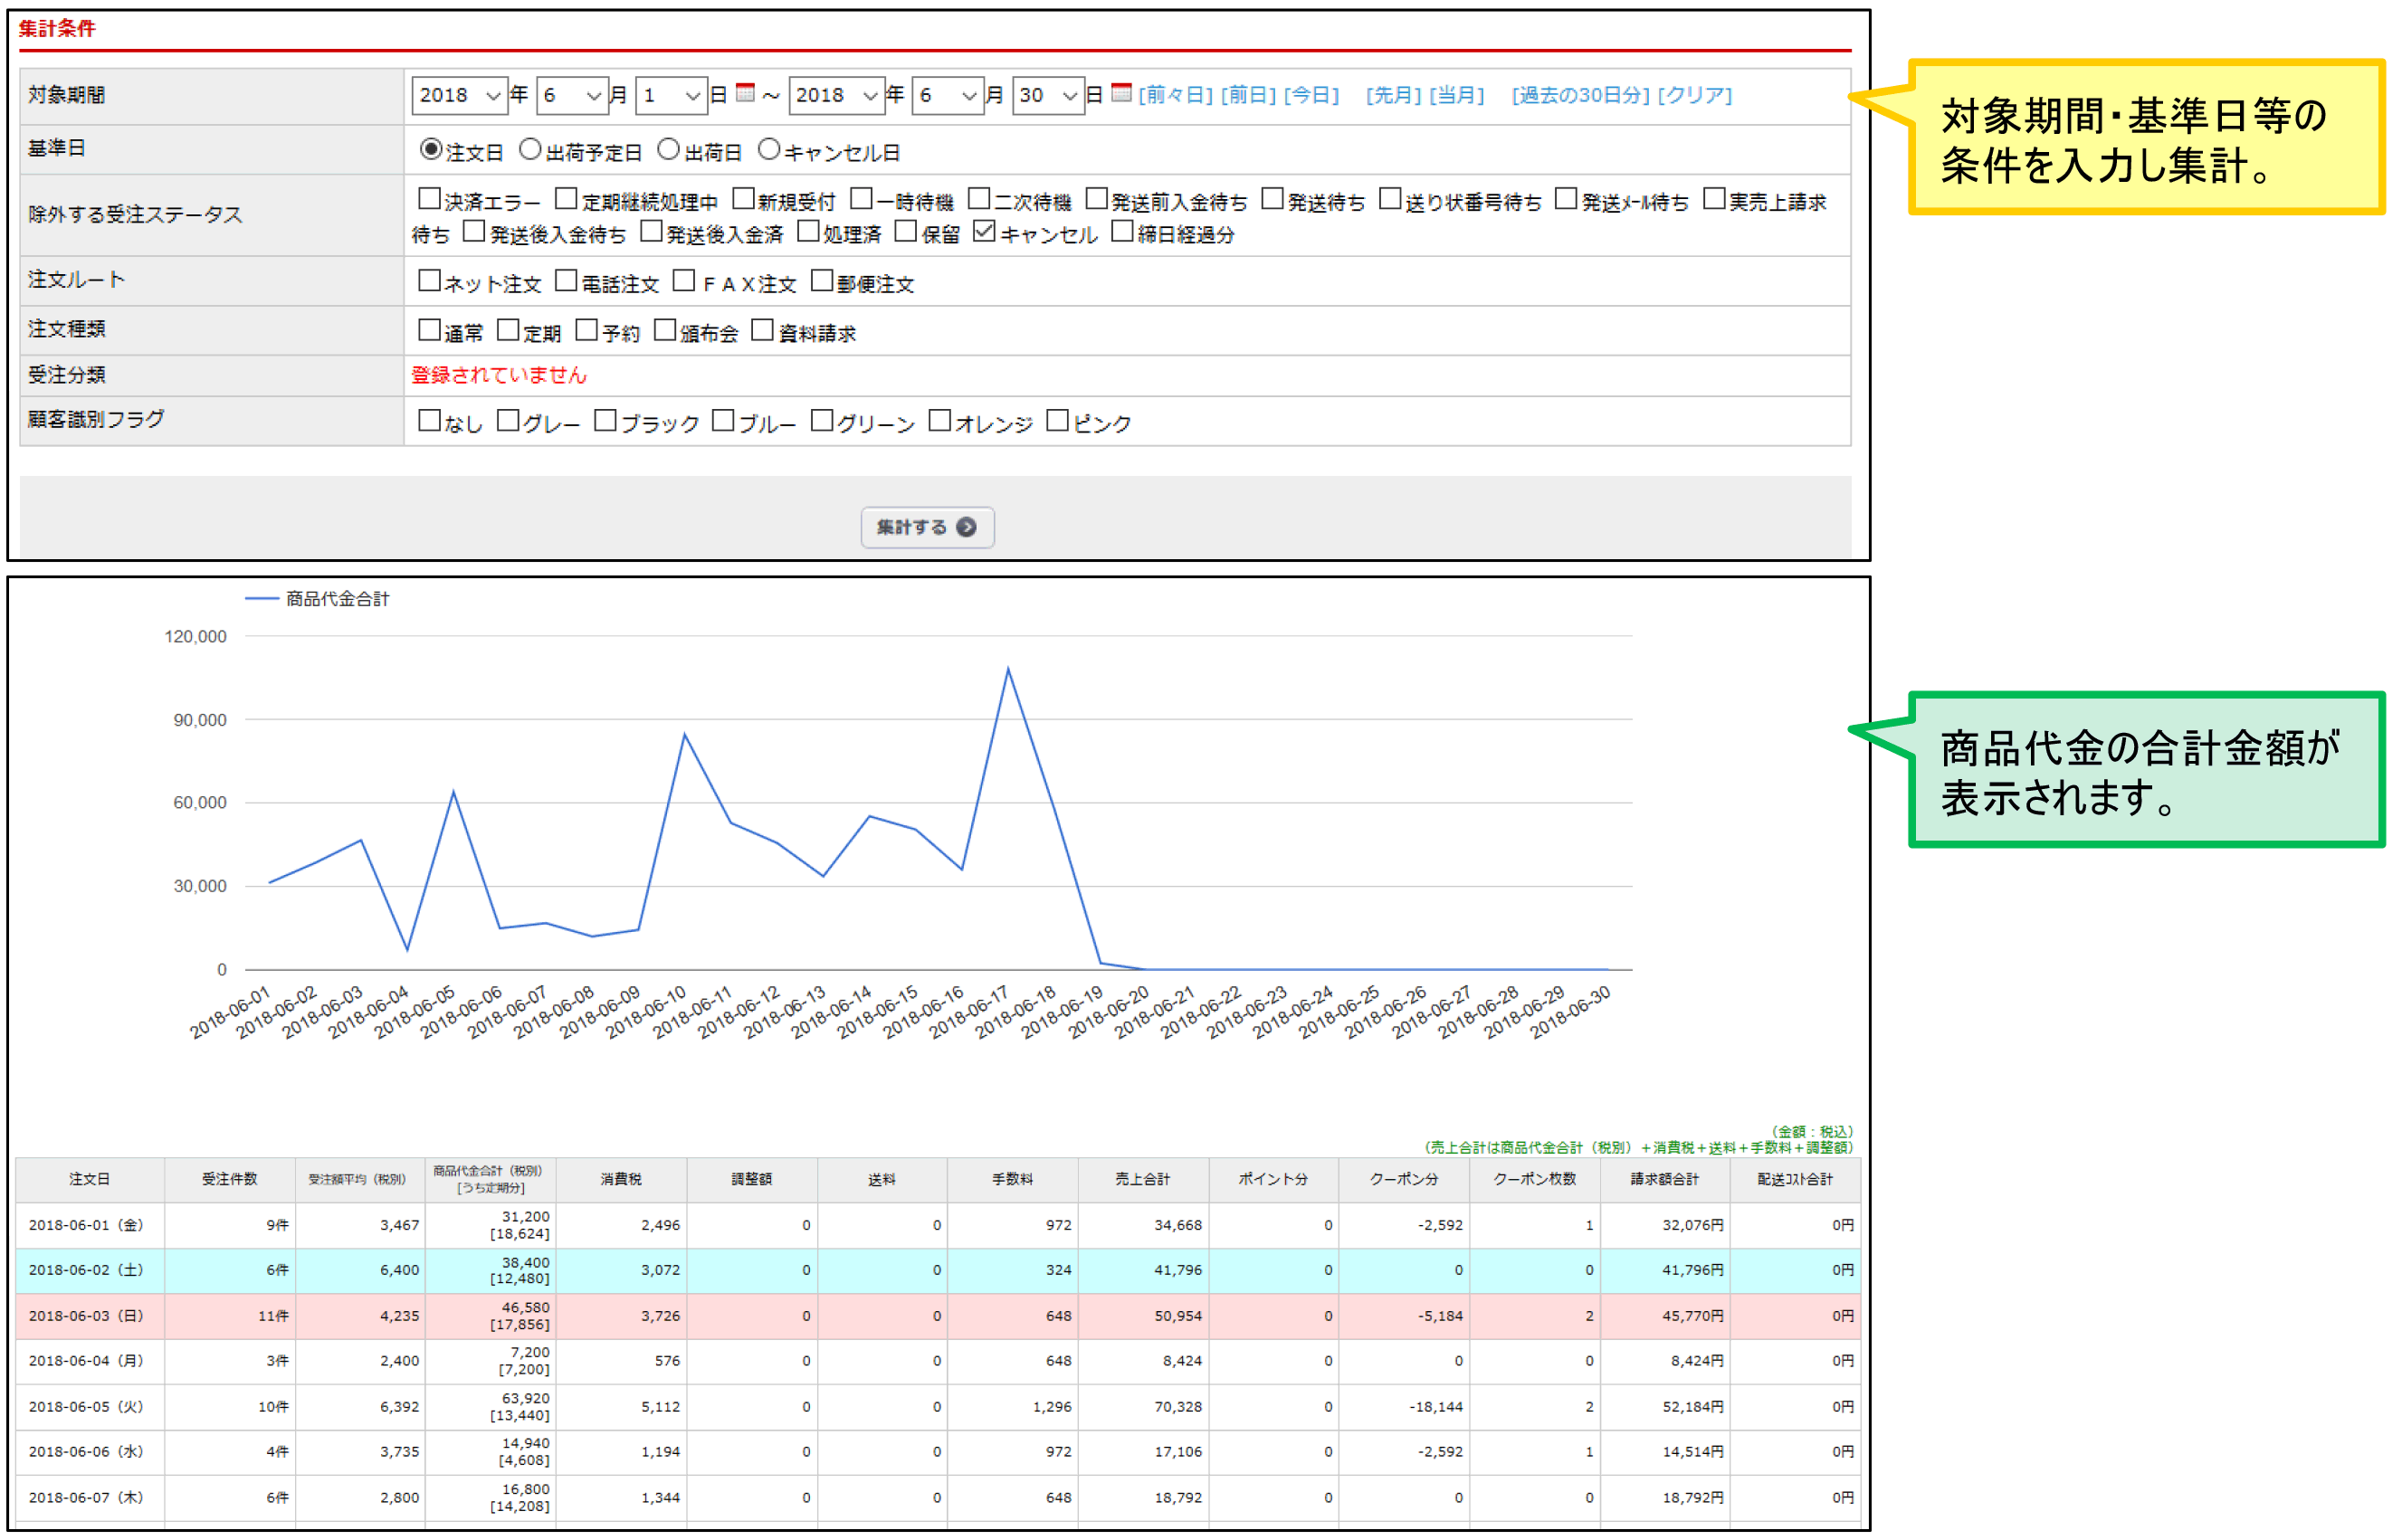Open the end date calendar picker icon
The height and width of the screenshot is (1540, 2402).
(x=1121, y=93)
